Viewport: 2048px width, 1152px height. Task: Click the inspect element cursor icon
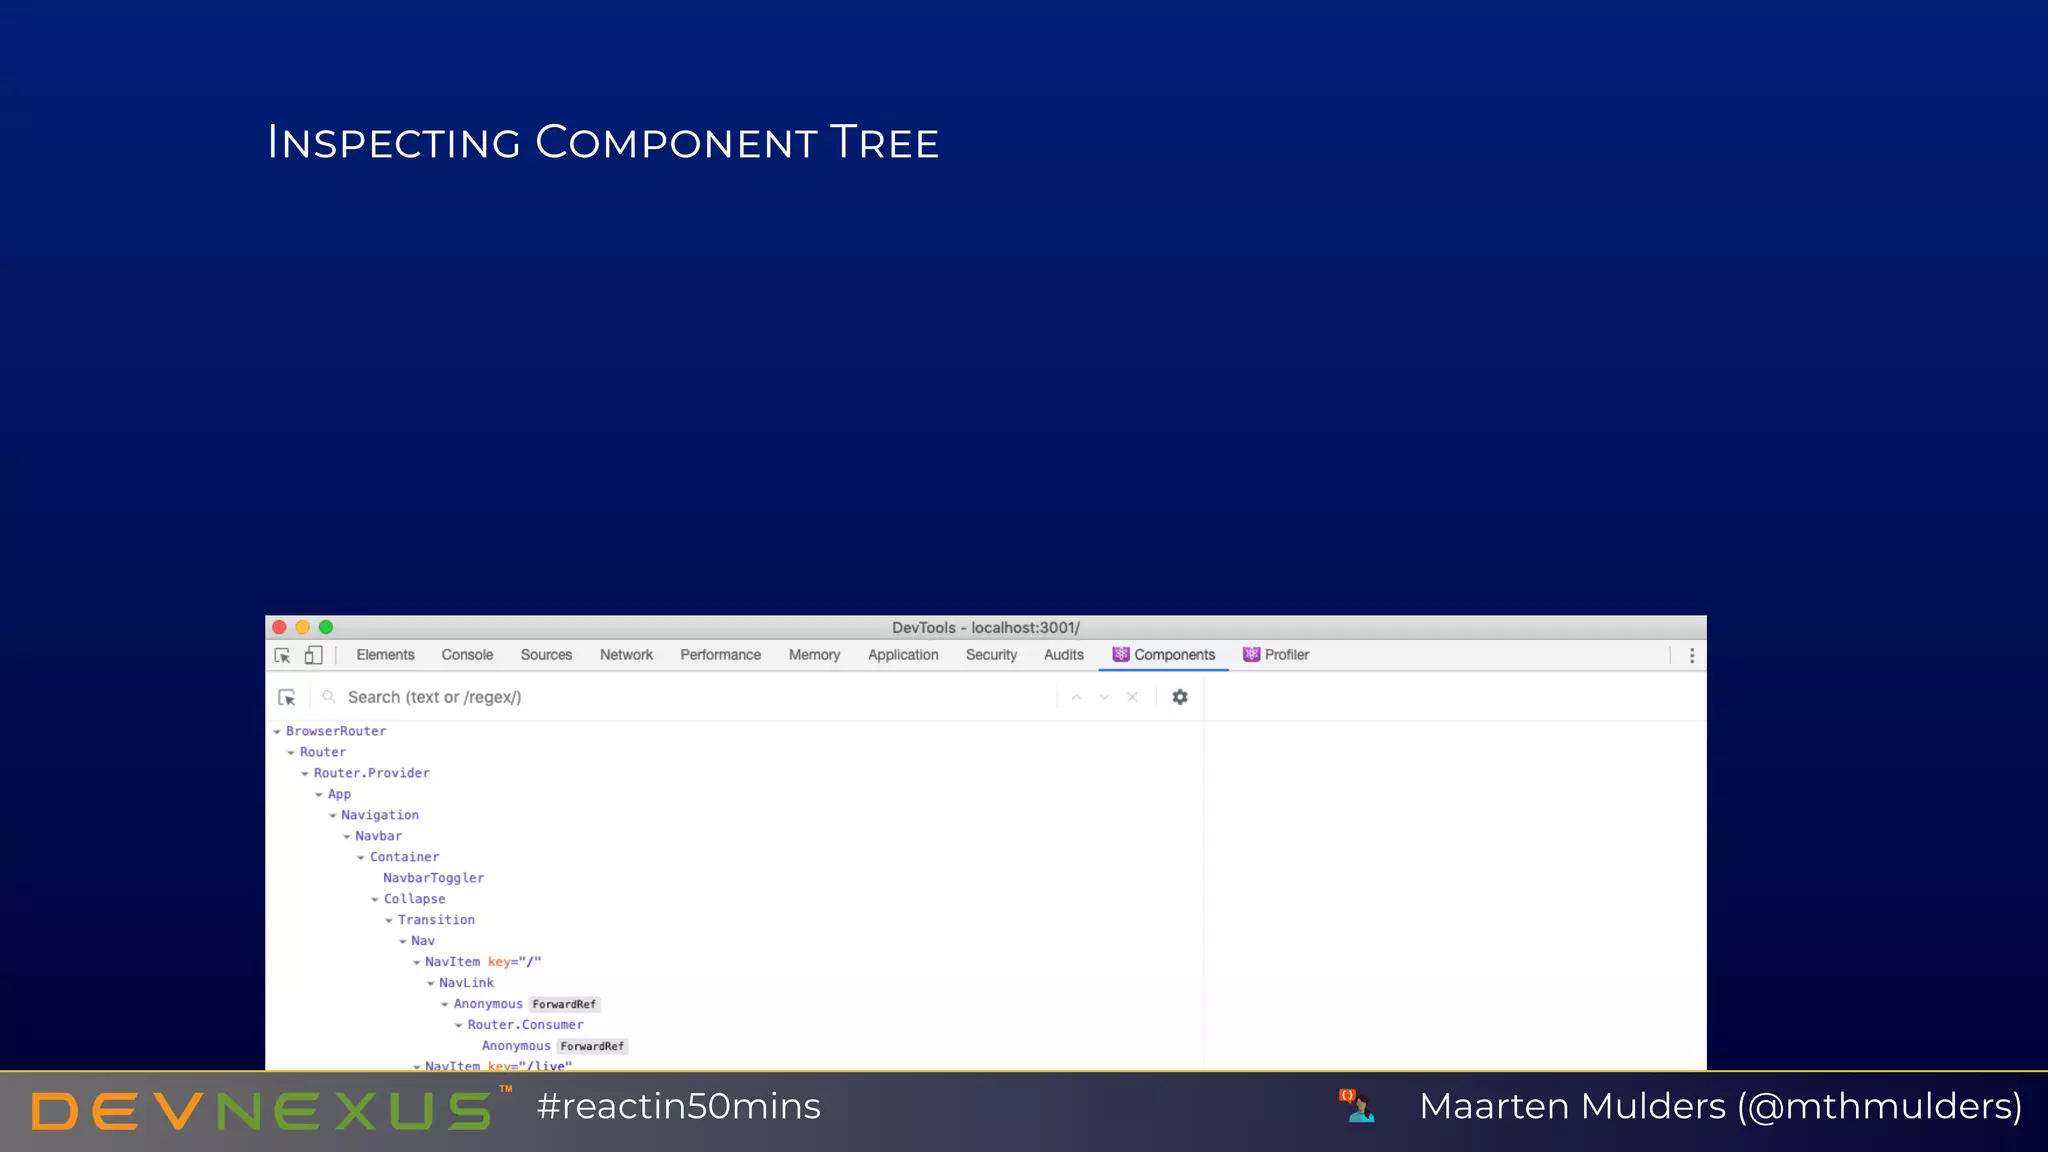tap(282, 655)
